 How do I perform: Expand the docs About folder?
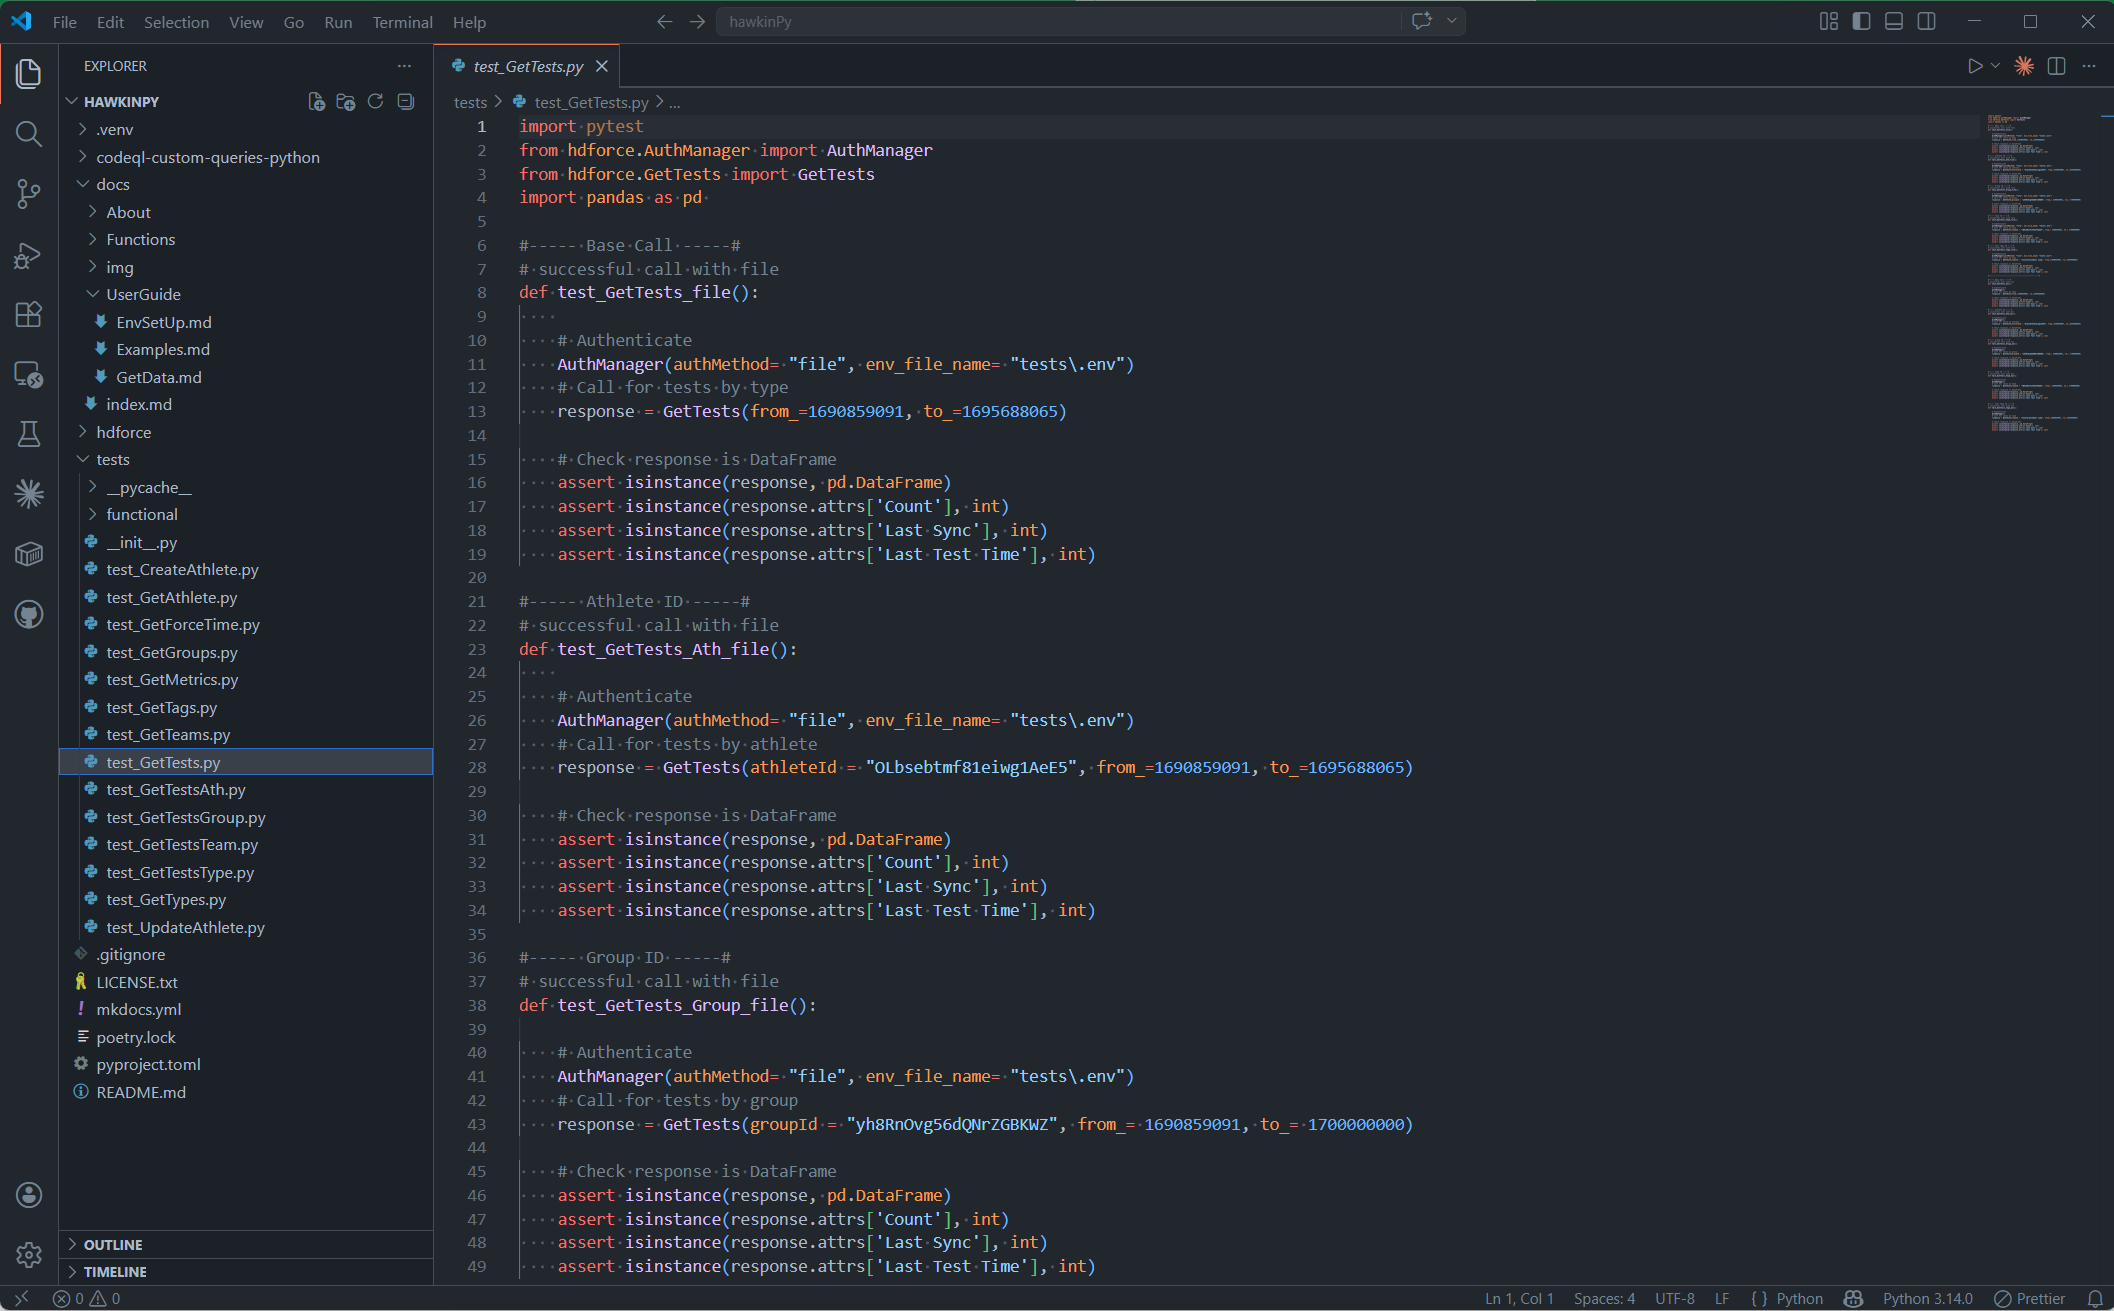click(x=127, y=211)
